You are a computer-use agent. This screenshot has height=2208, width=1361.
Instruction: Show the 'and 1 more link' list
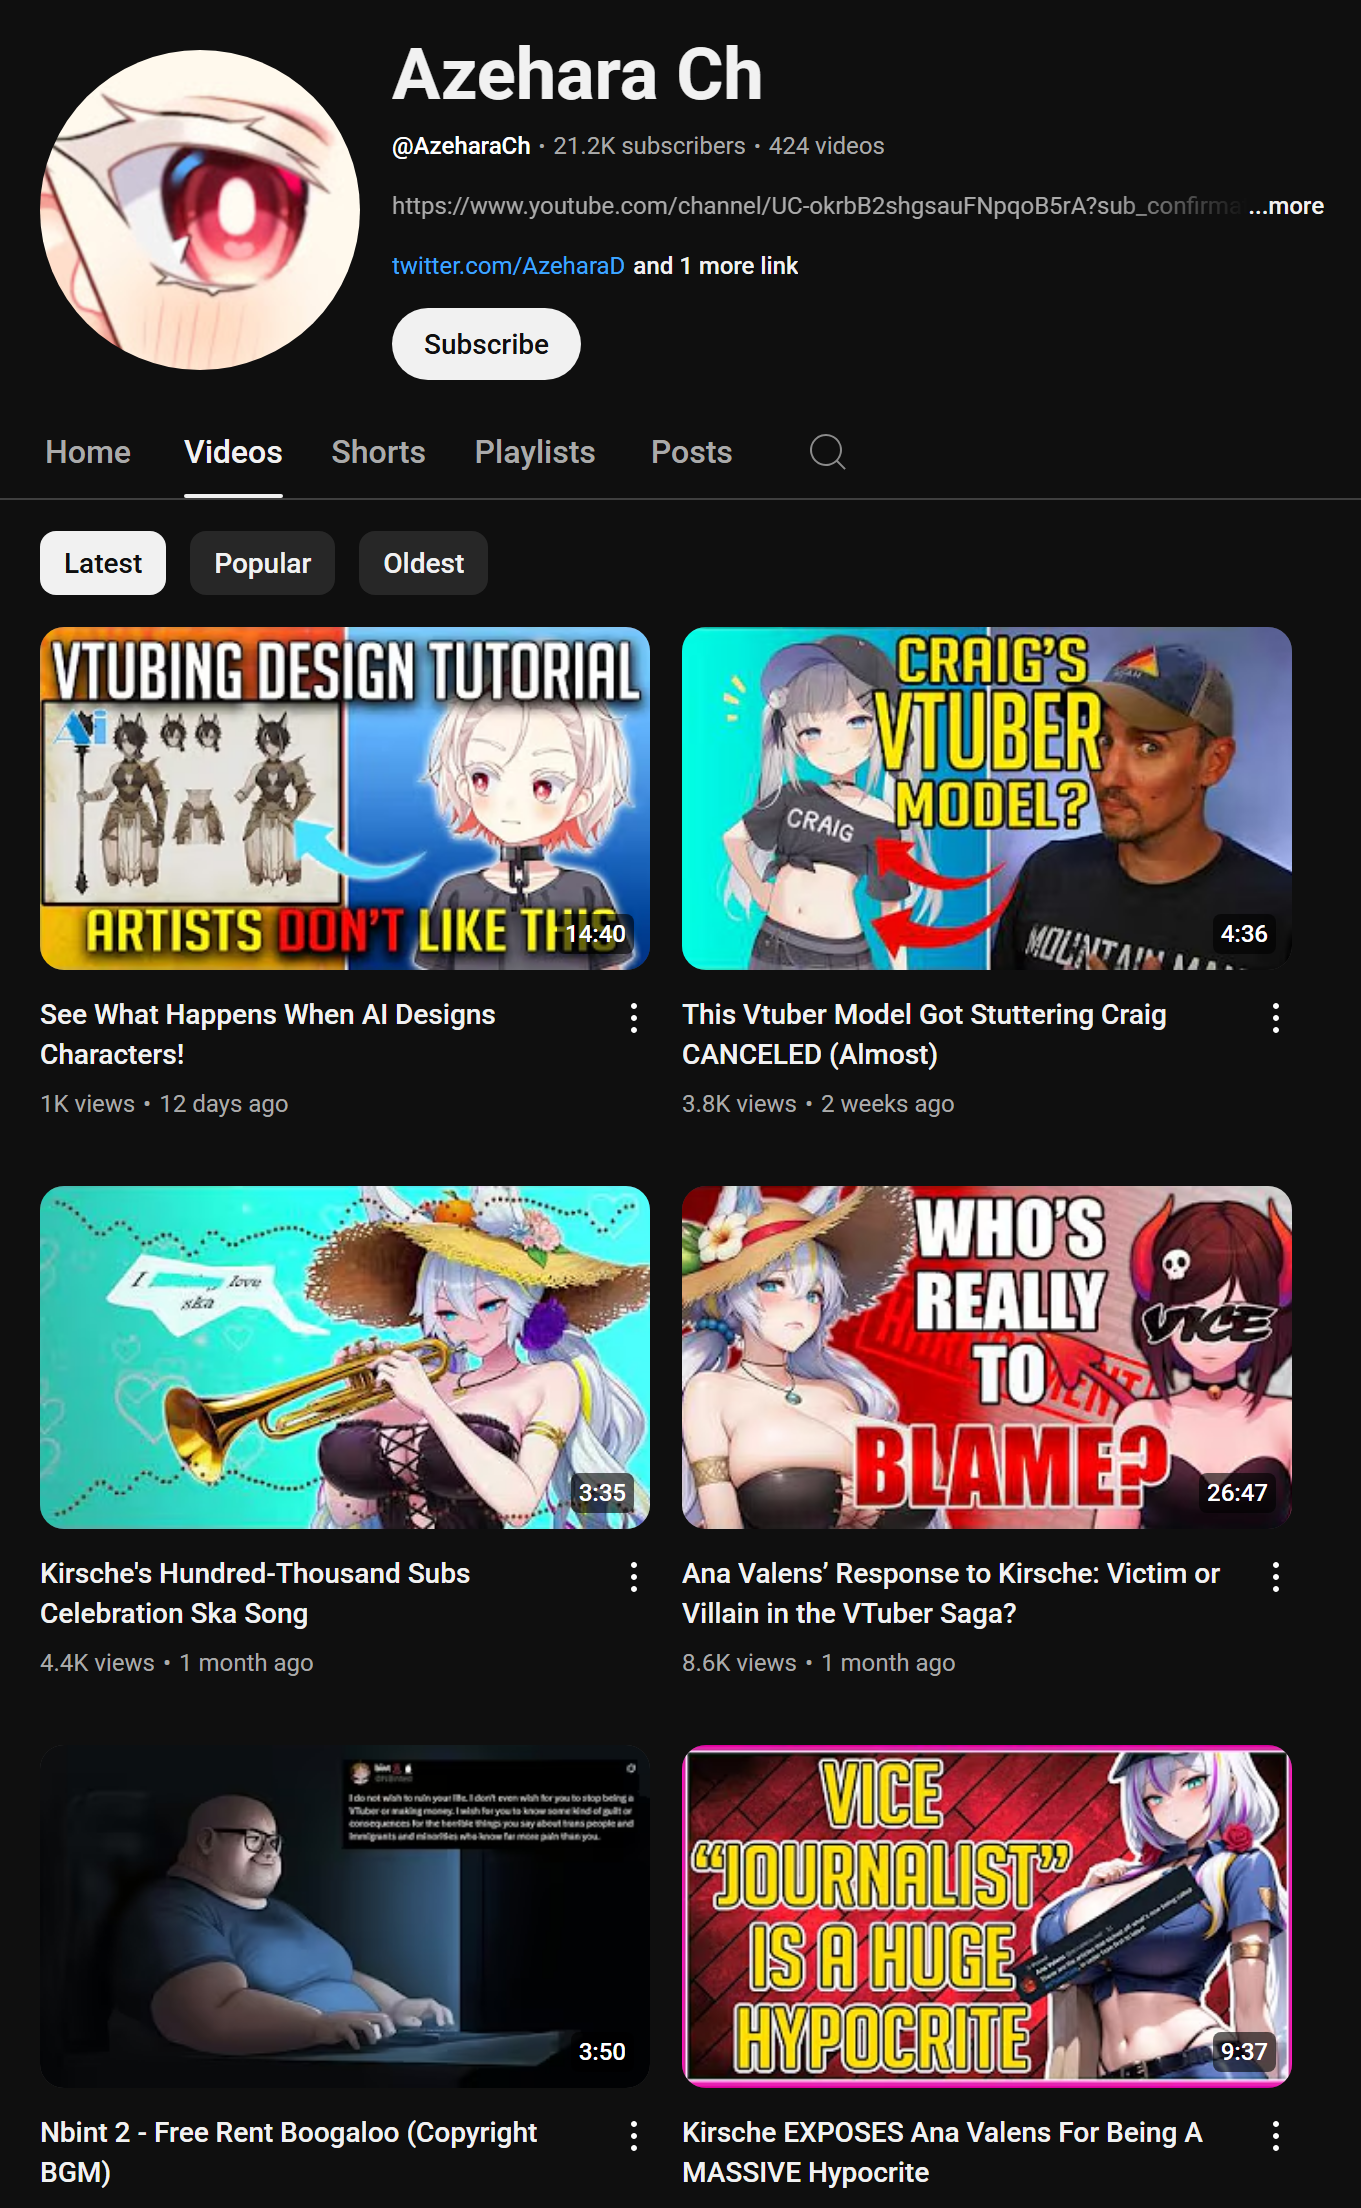[716, 266]
